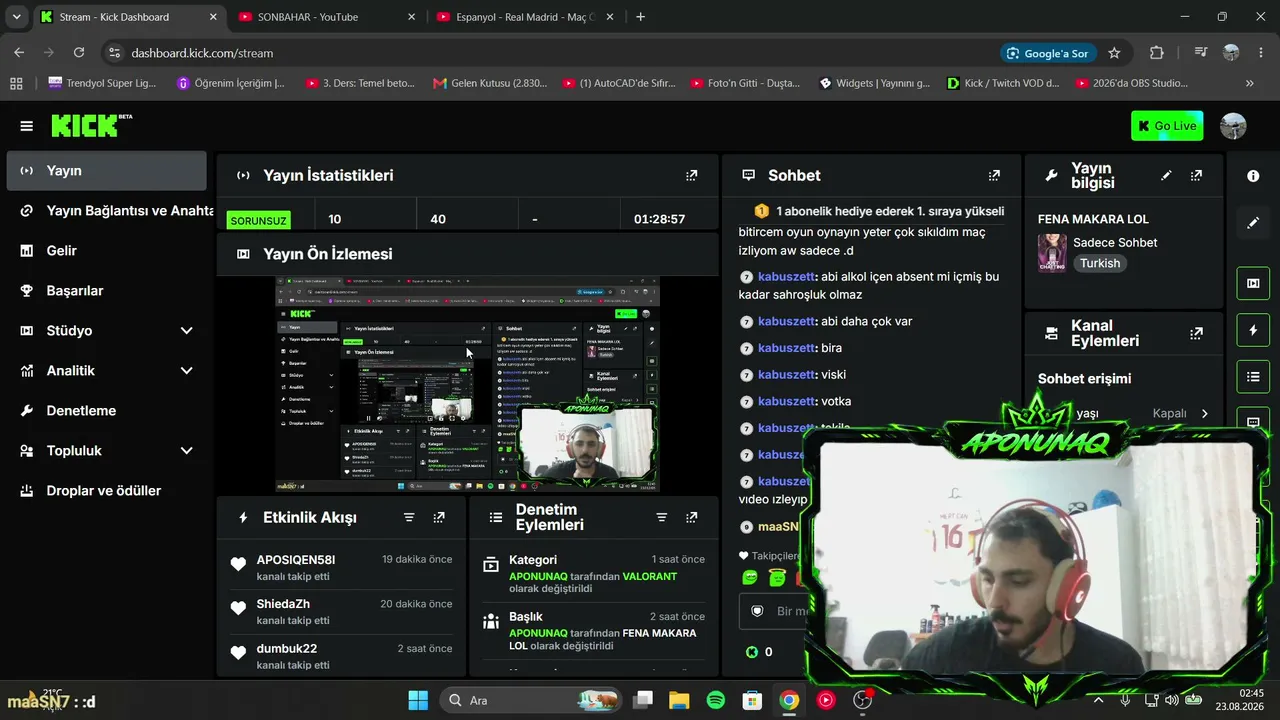Filter the Etkinlik Akışı feed
This screenshot has width=1280, height=720.
tap(409, 517)
